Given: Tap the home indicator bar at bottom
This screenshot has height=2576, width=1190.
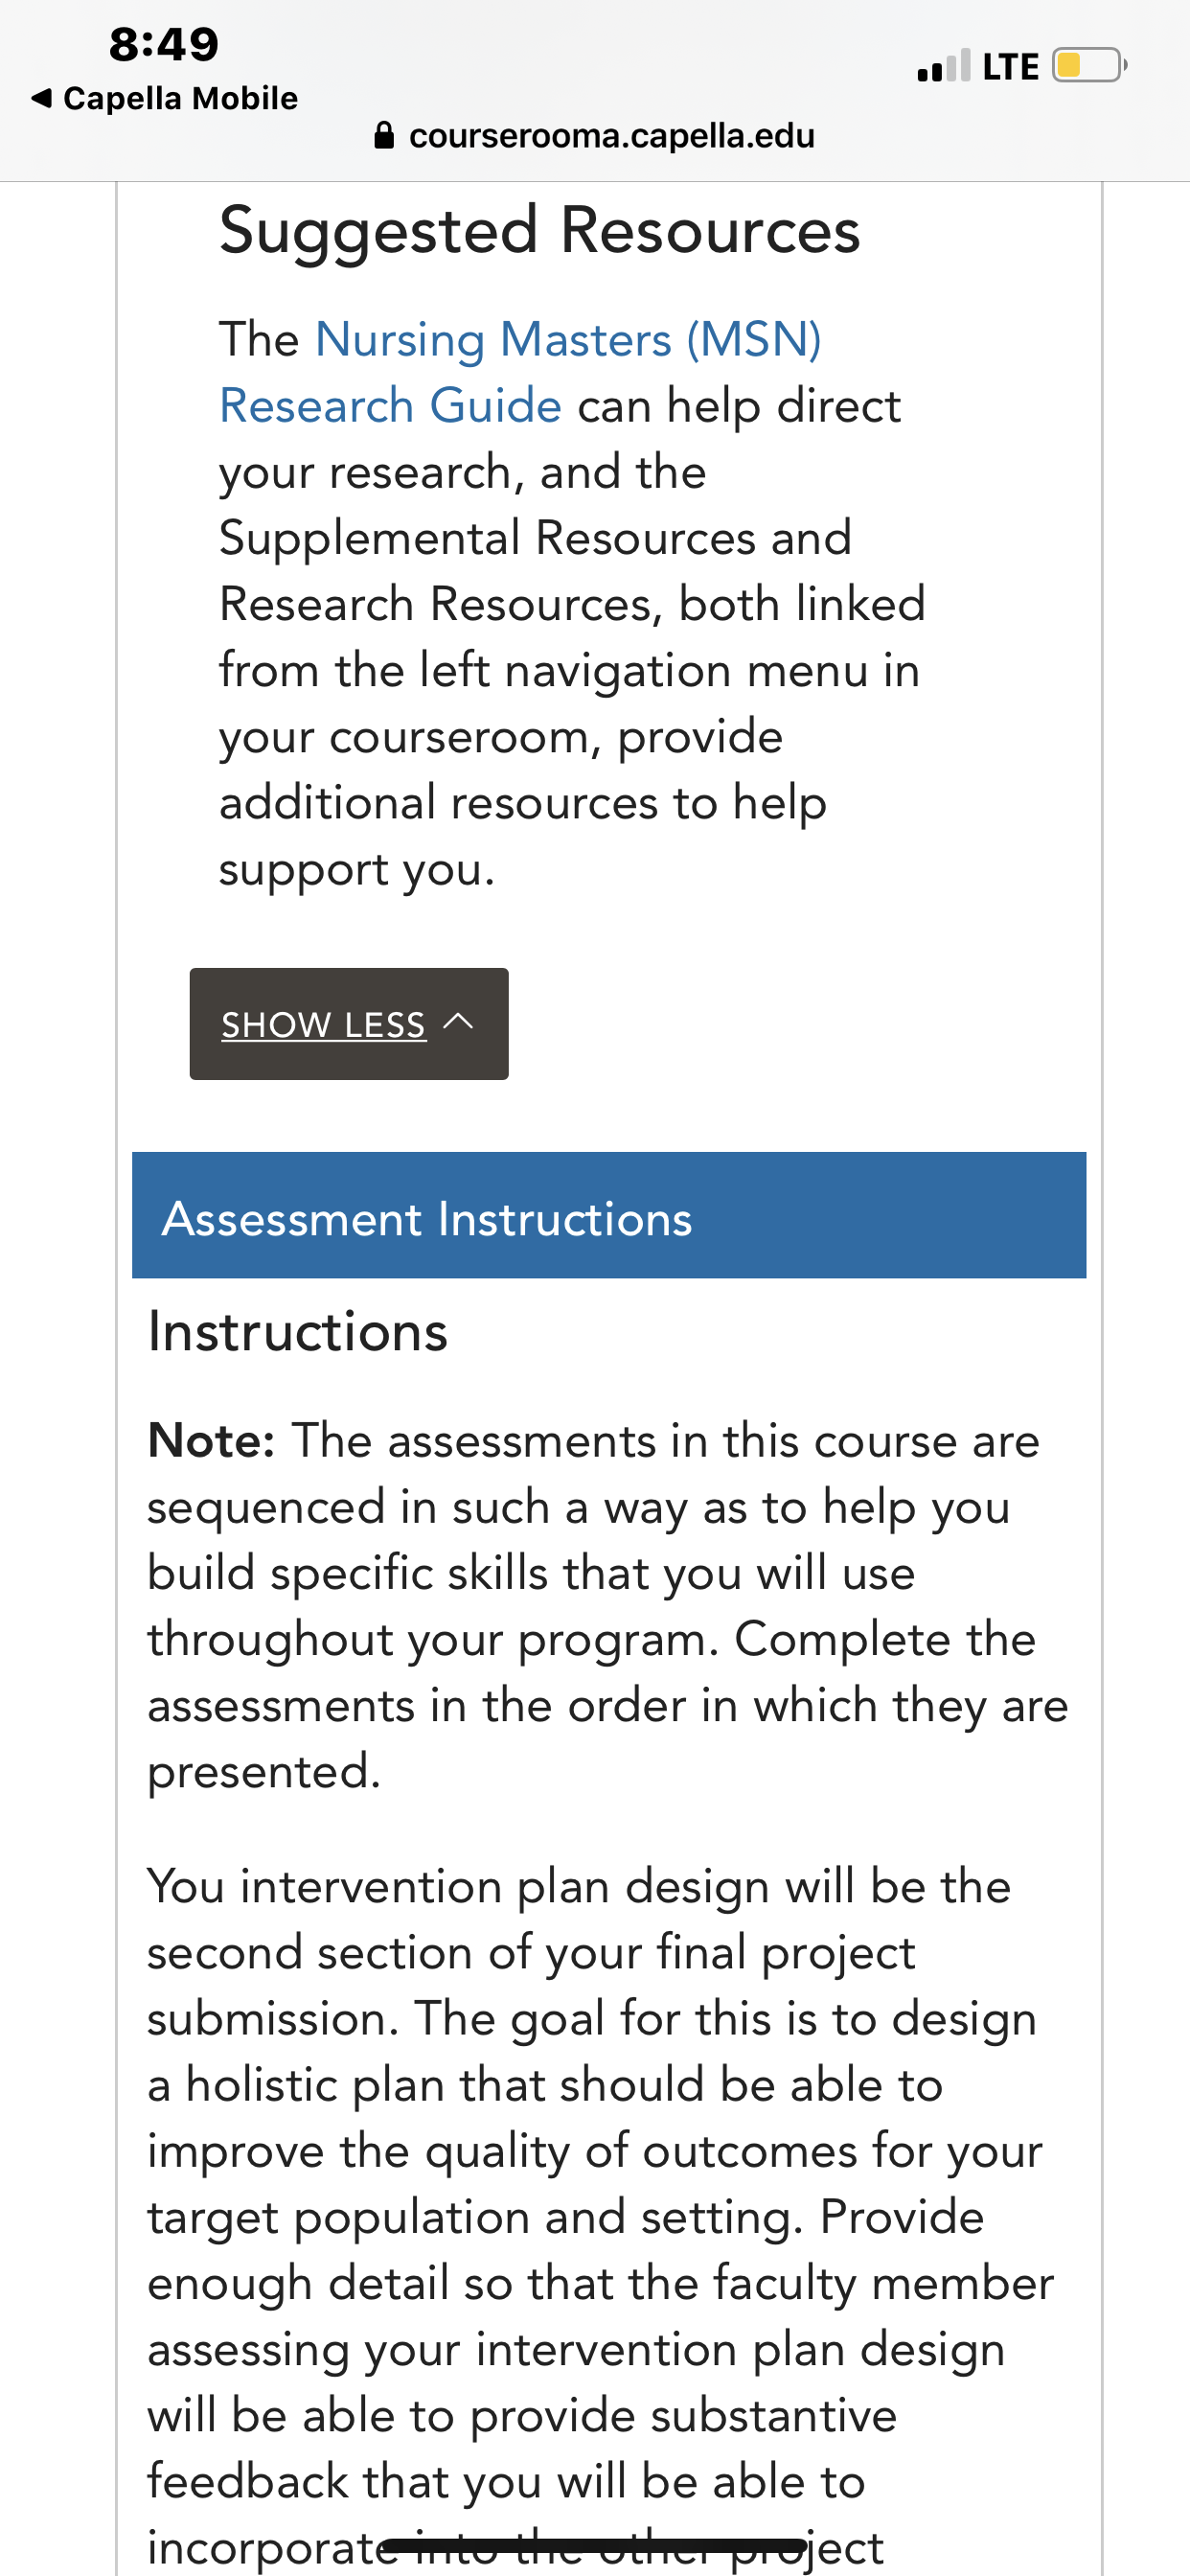Looking at the screenshot, I should coord(595,2543).
